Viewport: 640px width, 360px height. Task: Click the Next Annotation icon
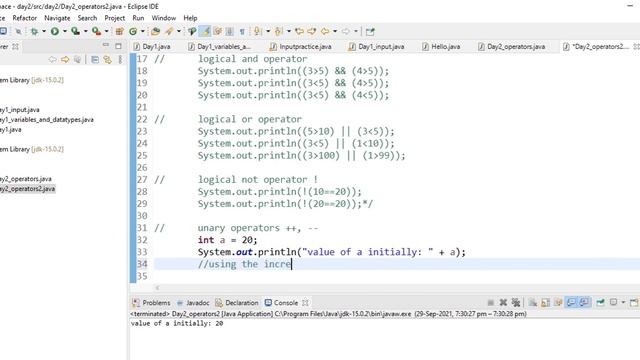(x=258, y=31)
